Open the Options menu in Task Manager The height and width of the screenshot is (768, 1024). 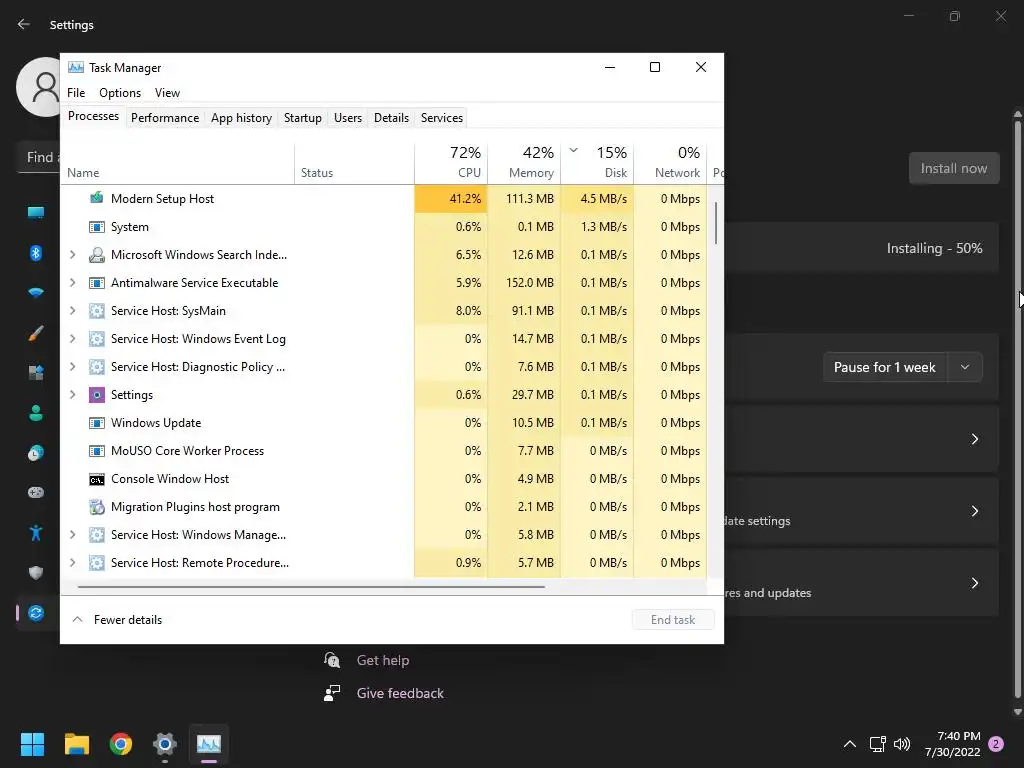coord(120,93)
